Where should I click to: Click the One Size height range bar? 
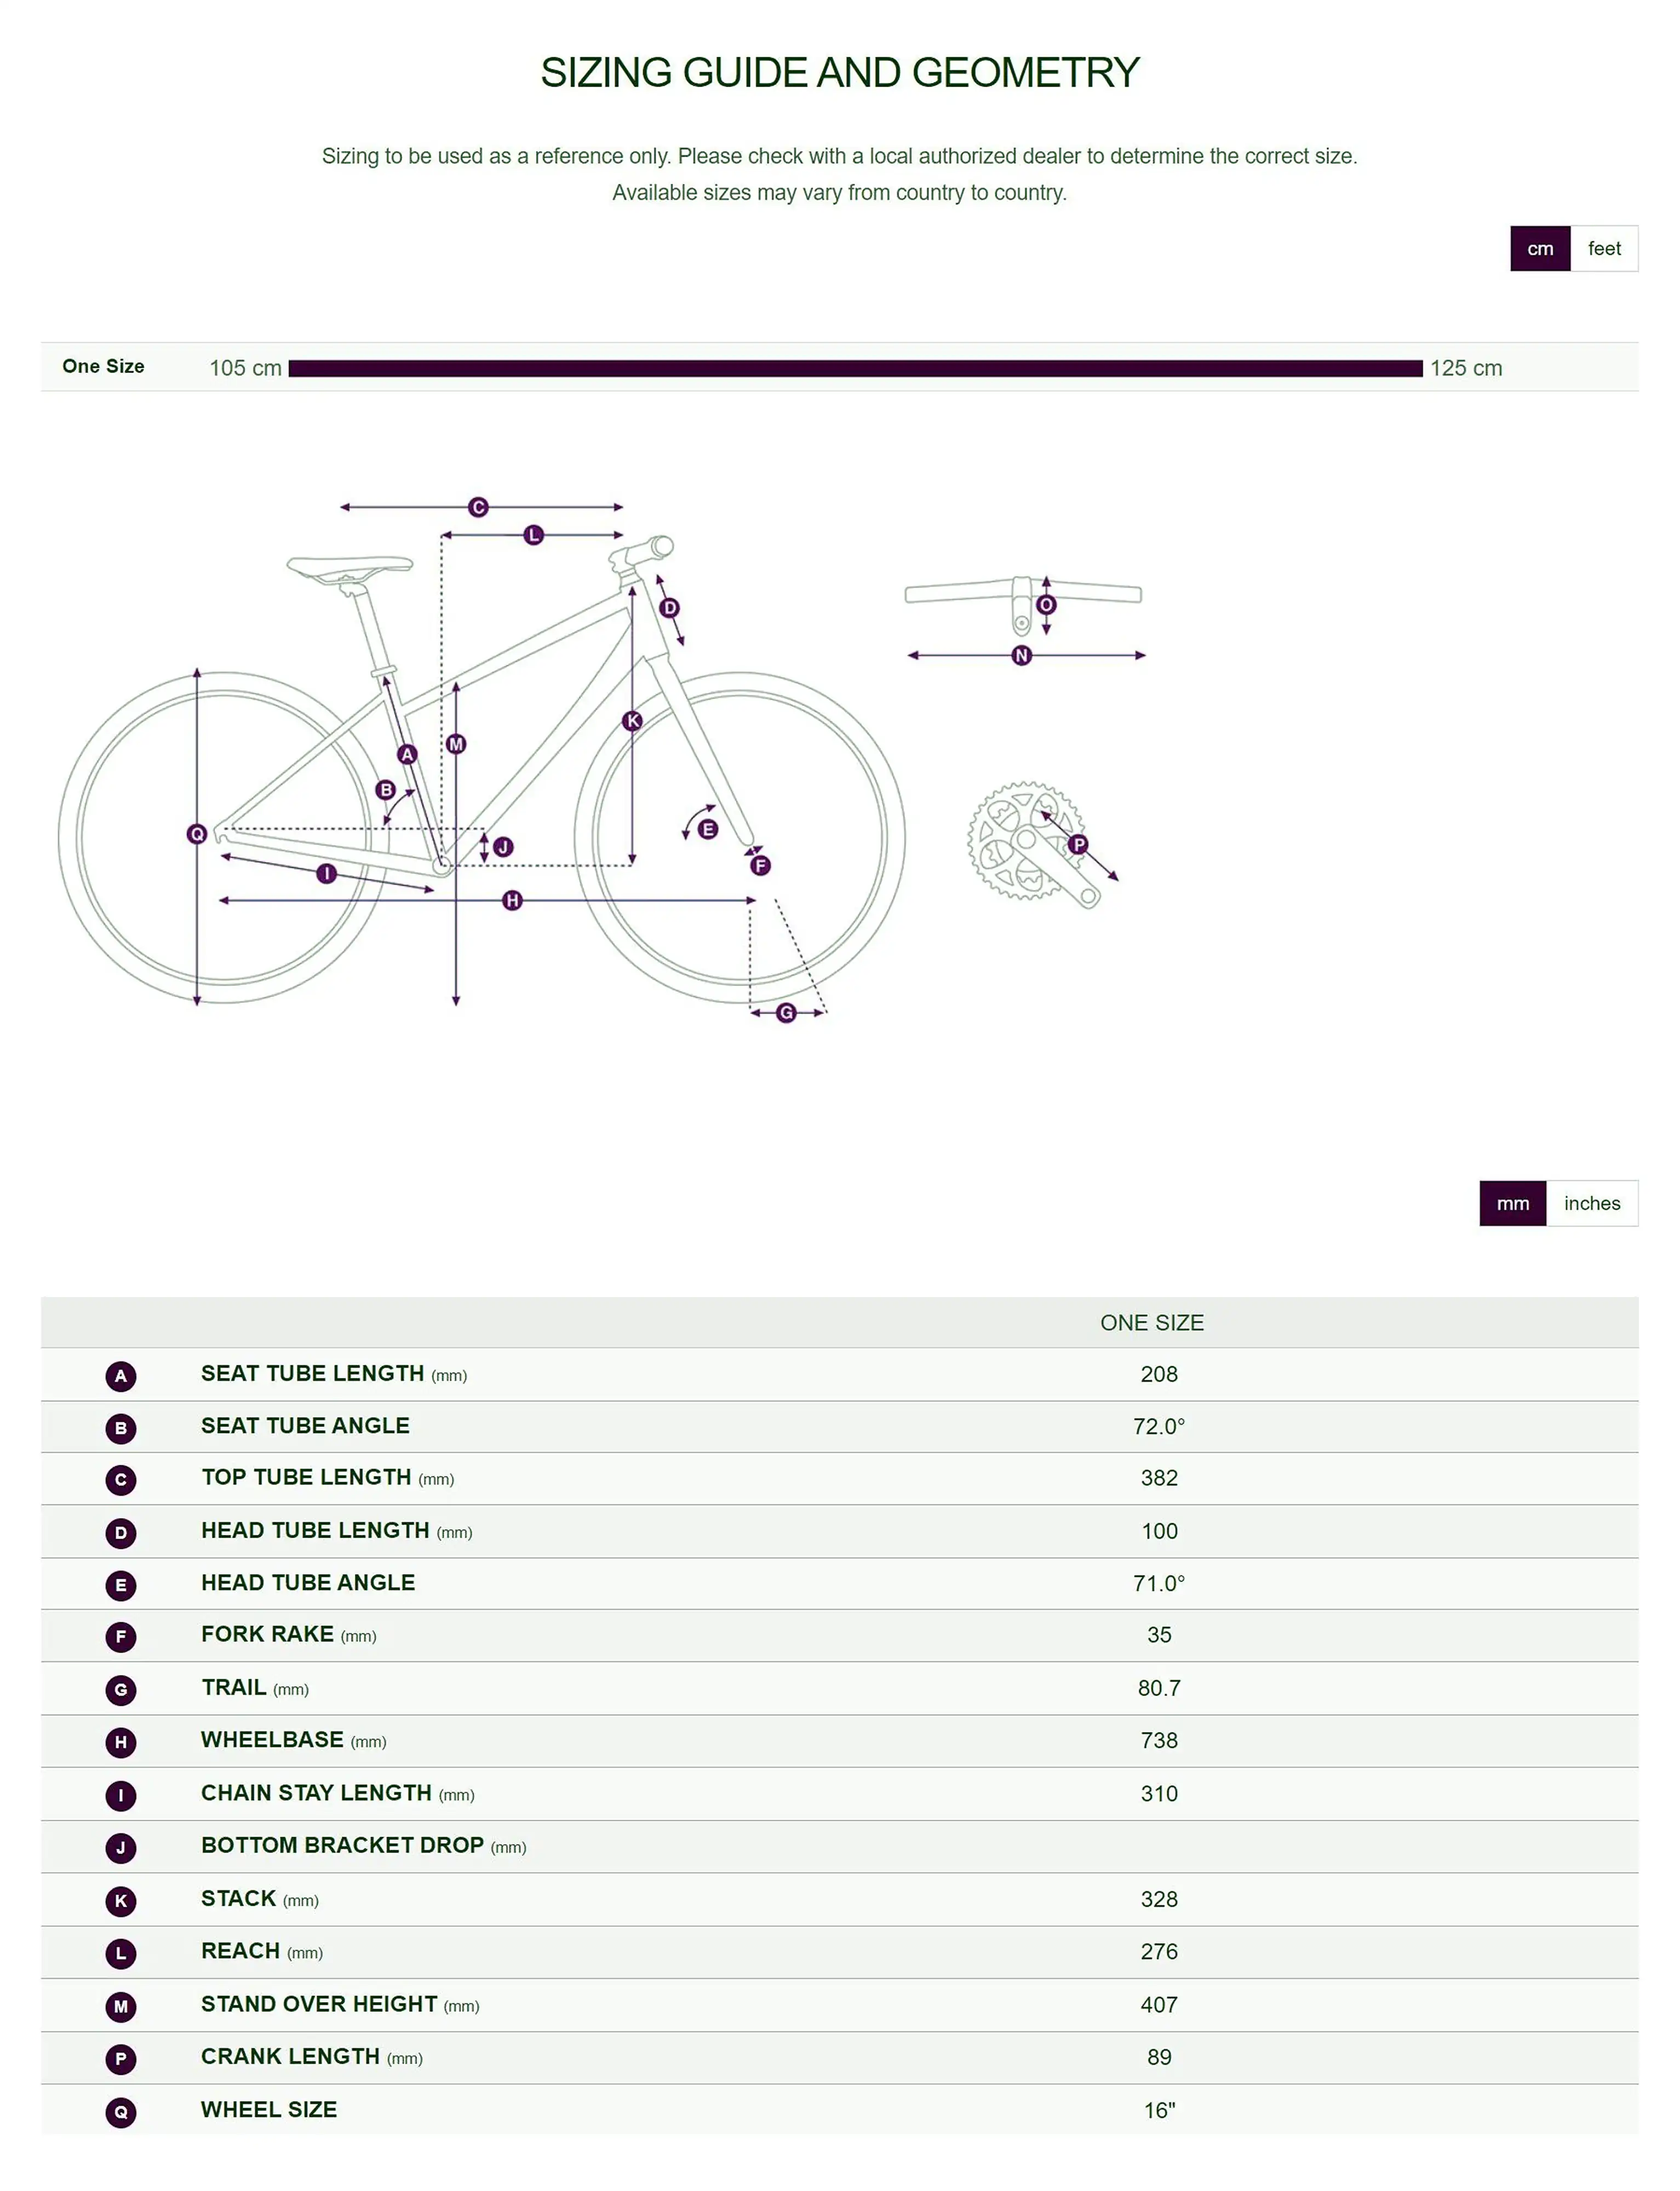click(855, 368)
